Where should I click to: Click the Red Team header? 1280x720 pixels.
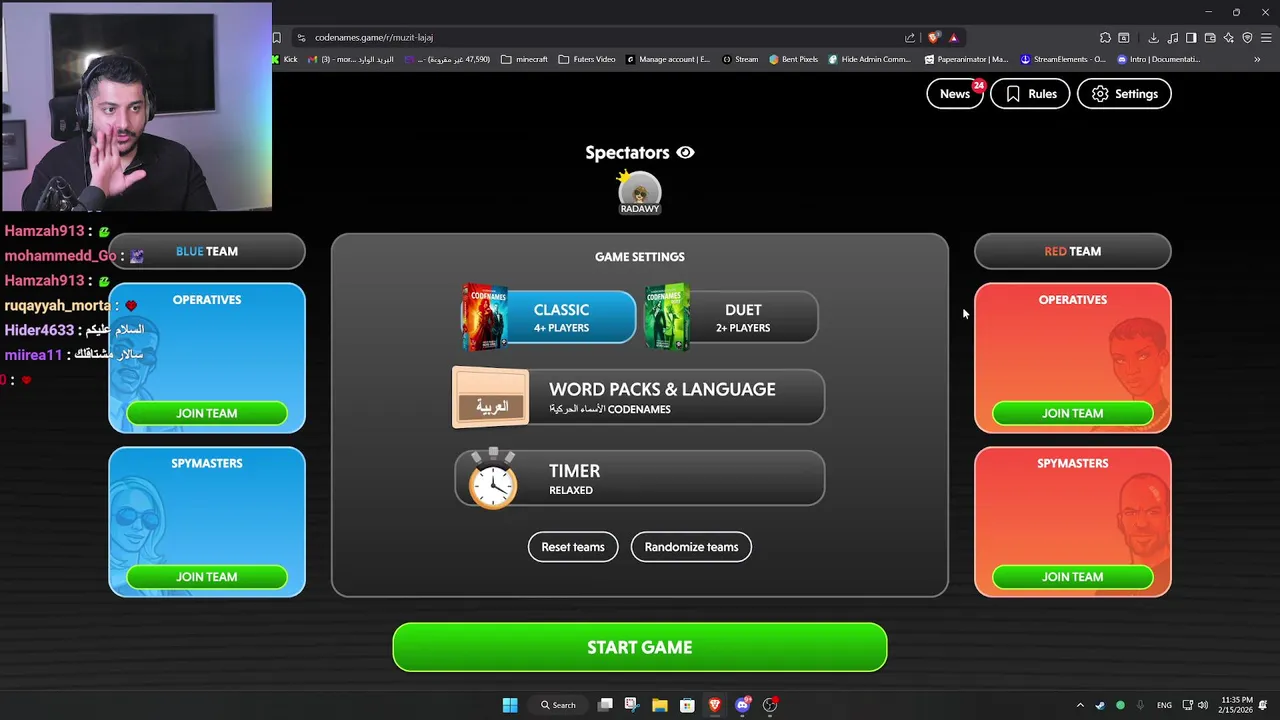coord(1073,252)
